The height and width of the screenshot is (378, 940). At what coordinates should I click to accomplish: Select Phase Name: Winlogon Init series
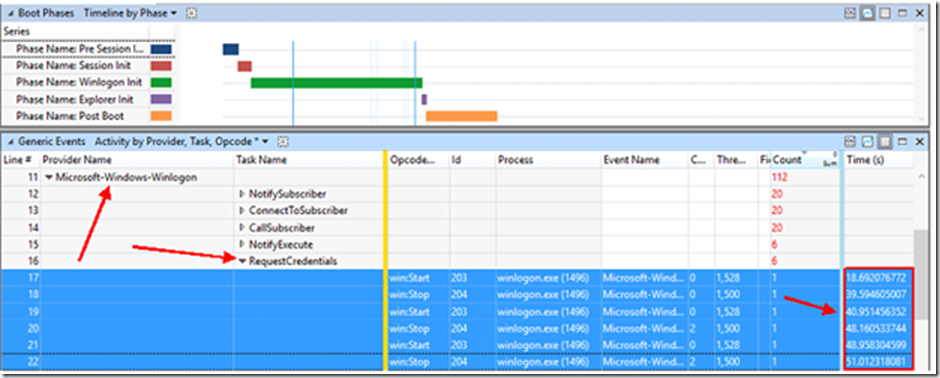coord(79,83)
